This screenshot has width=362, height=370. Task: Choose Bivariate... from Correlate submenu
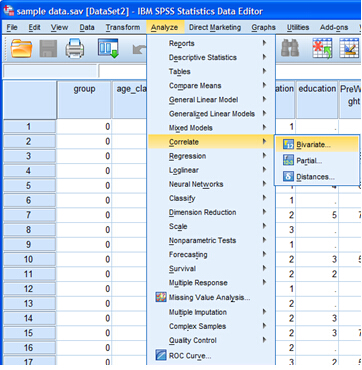tap(316, 145)
